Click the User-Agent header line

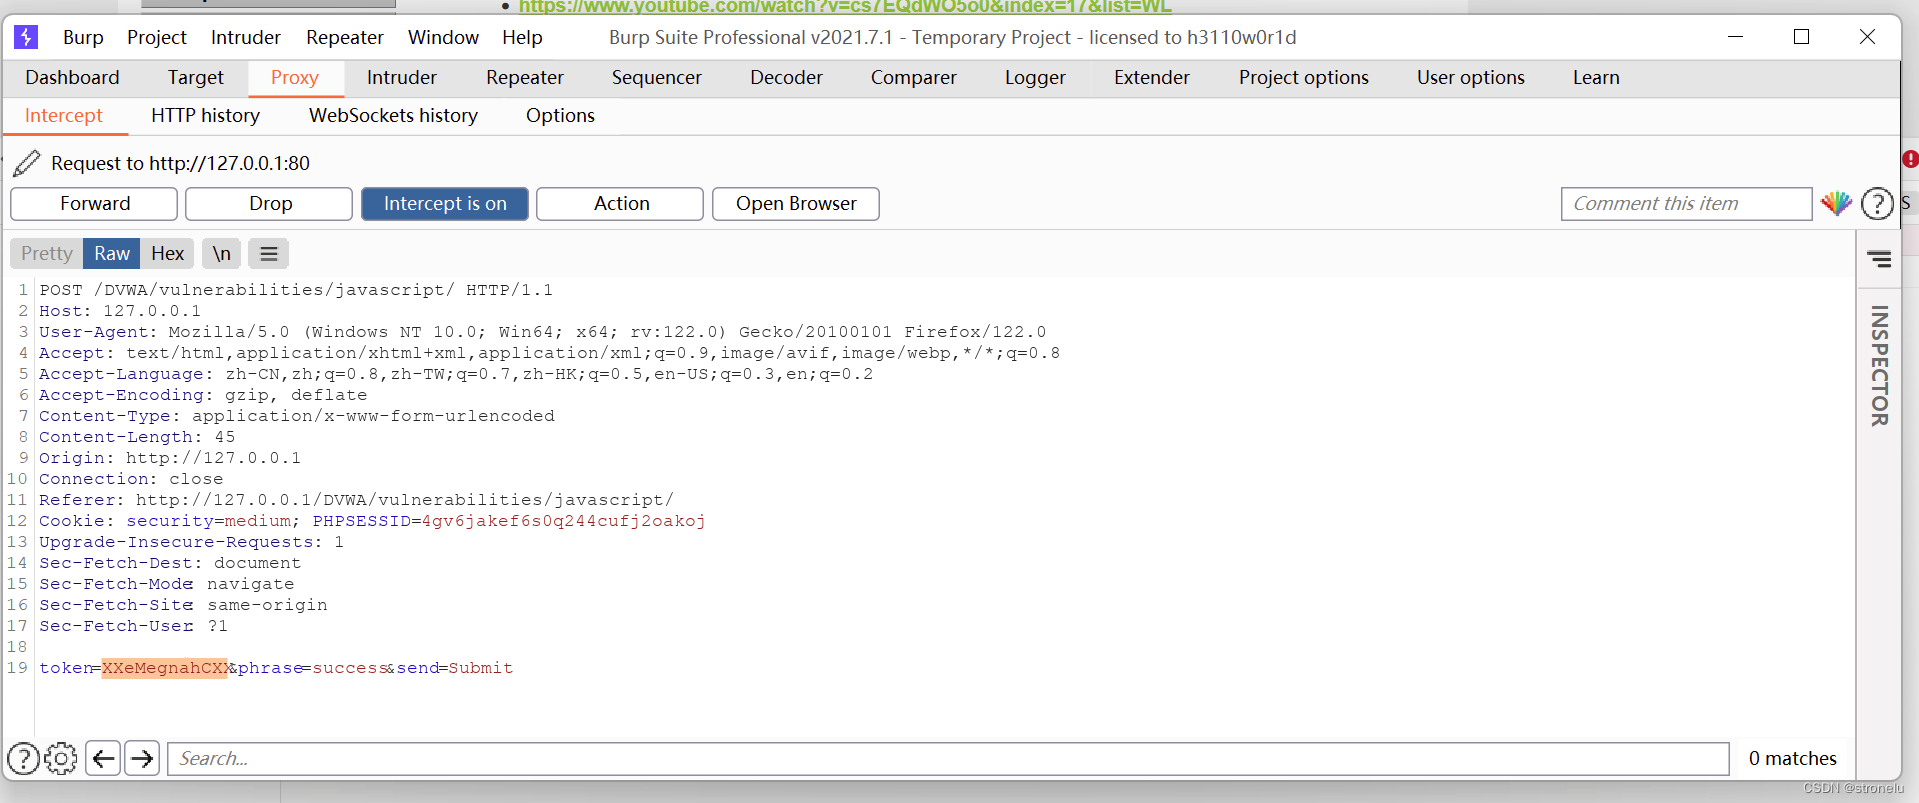coord(543,332)
